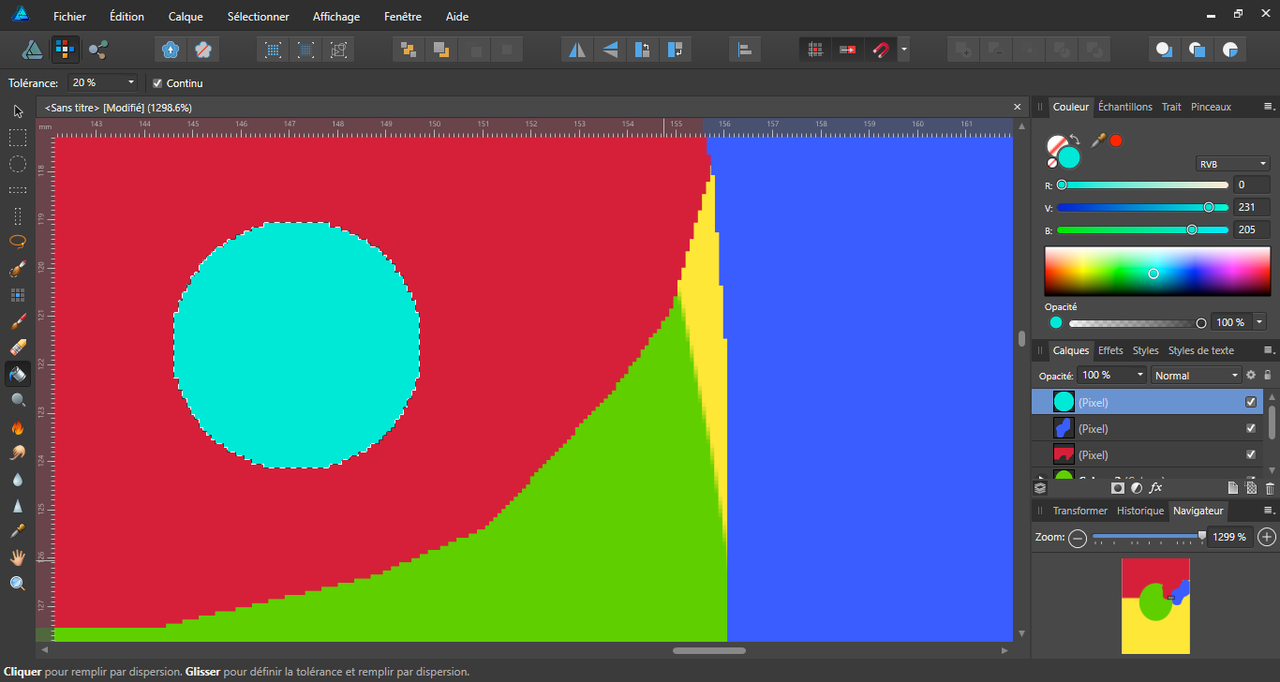Open layer effects fx icon
This screenshot has height=682, width=1280.
tap(1156, 488)
